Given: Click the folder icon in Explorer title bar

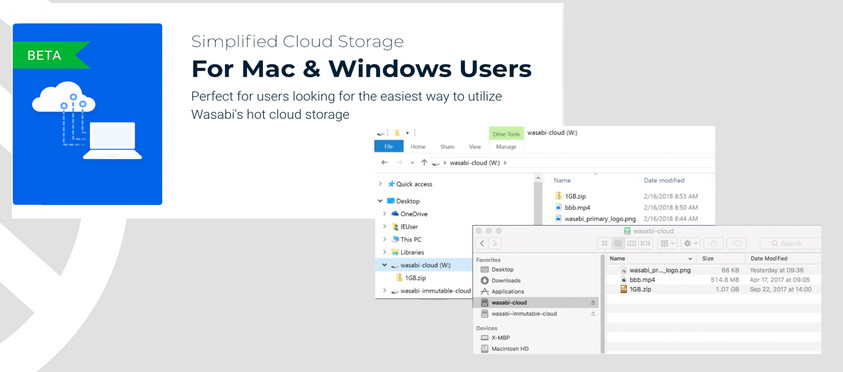Looking at the screenshot, I should (397, 132).
